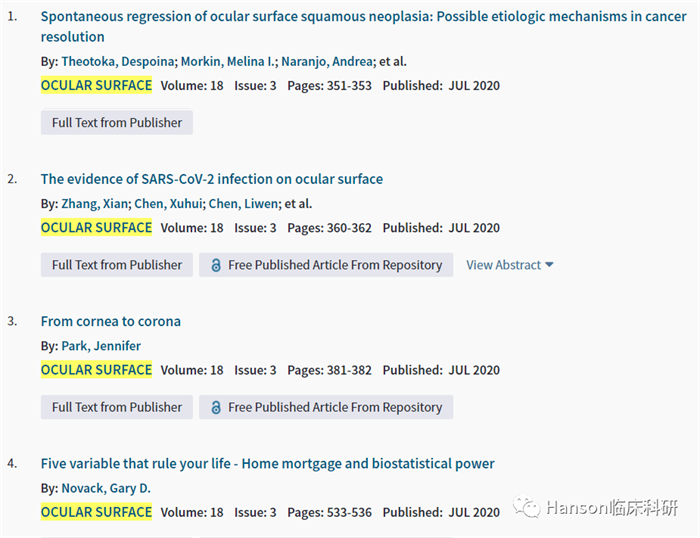View author Morkin, Melina I.
Viewport: 700px width, 538px height.
(x=228, y=61)
